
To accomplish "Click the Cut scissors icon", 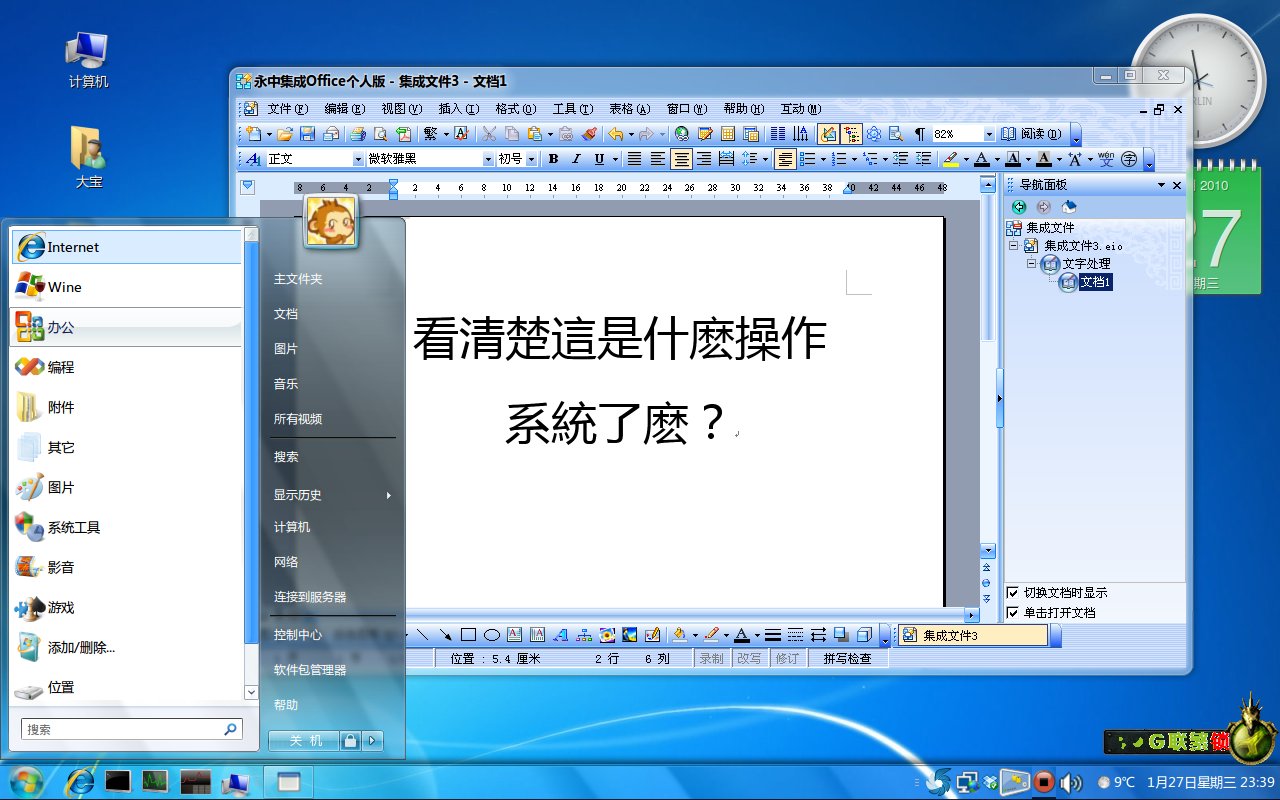I will (489, 133).
